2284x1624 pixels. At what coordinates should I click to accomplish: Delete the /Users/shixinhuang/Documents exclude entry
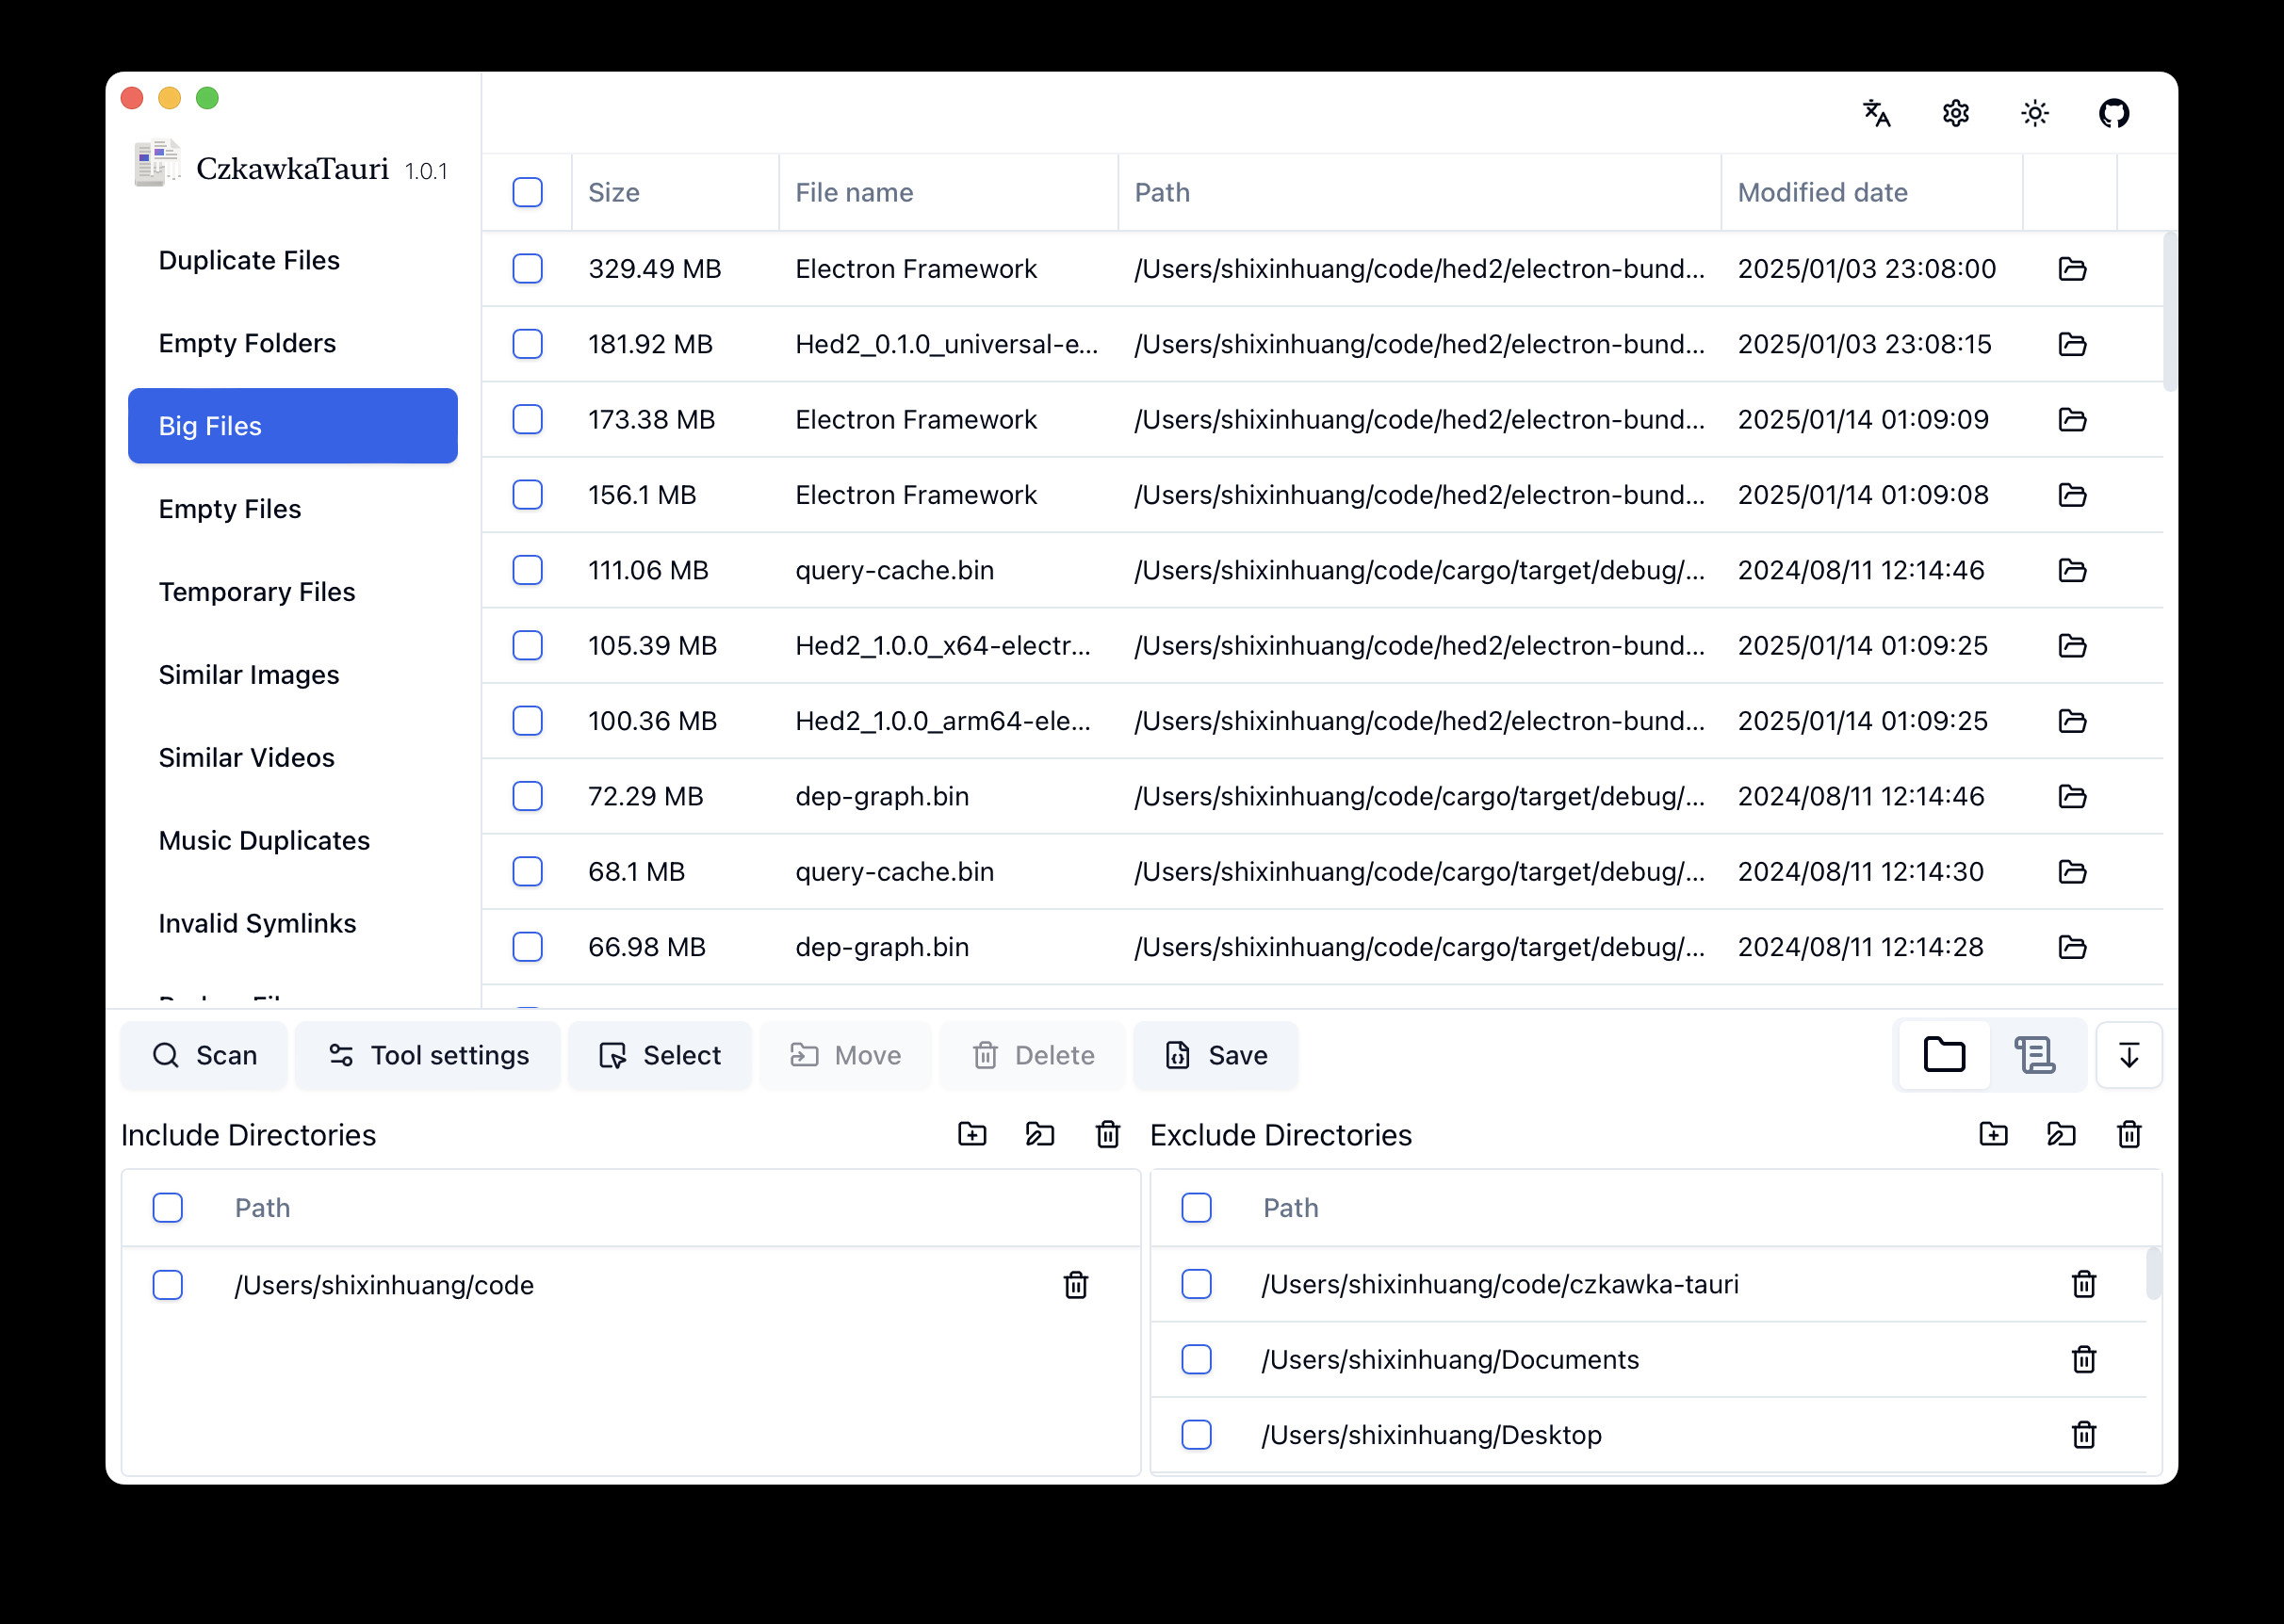pos(2083,1359)
